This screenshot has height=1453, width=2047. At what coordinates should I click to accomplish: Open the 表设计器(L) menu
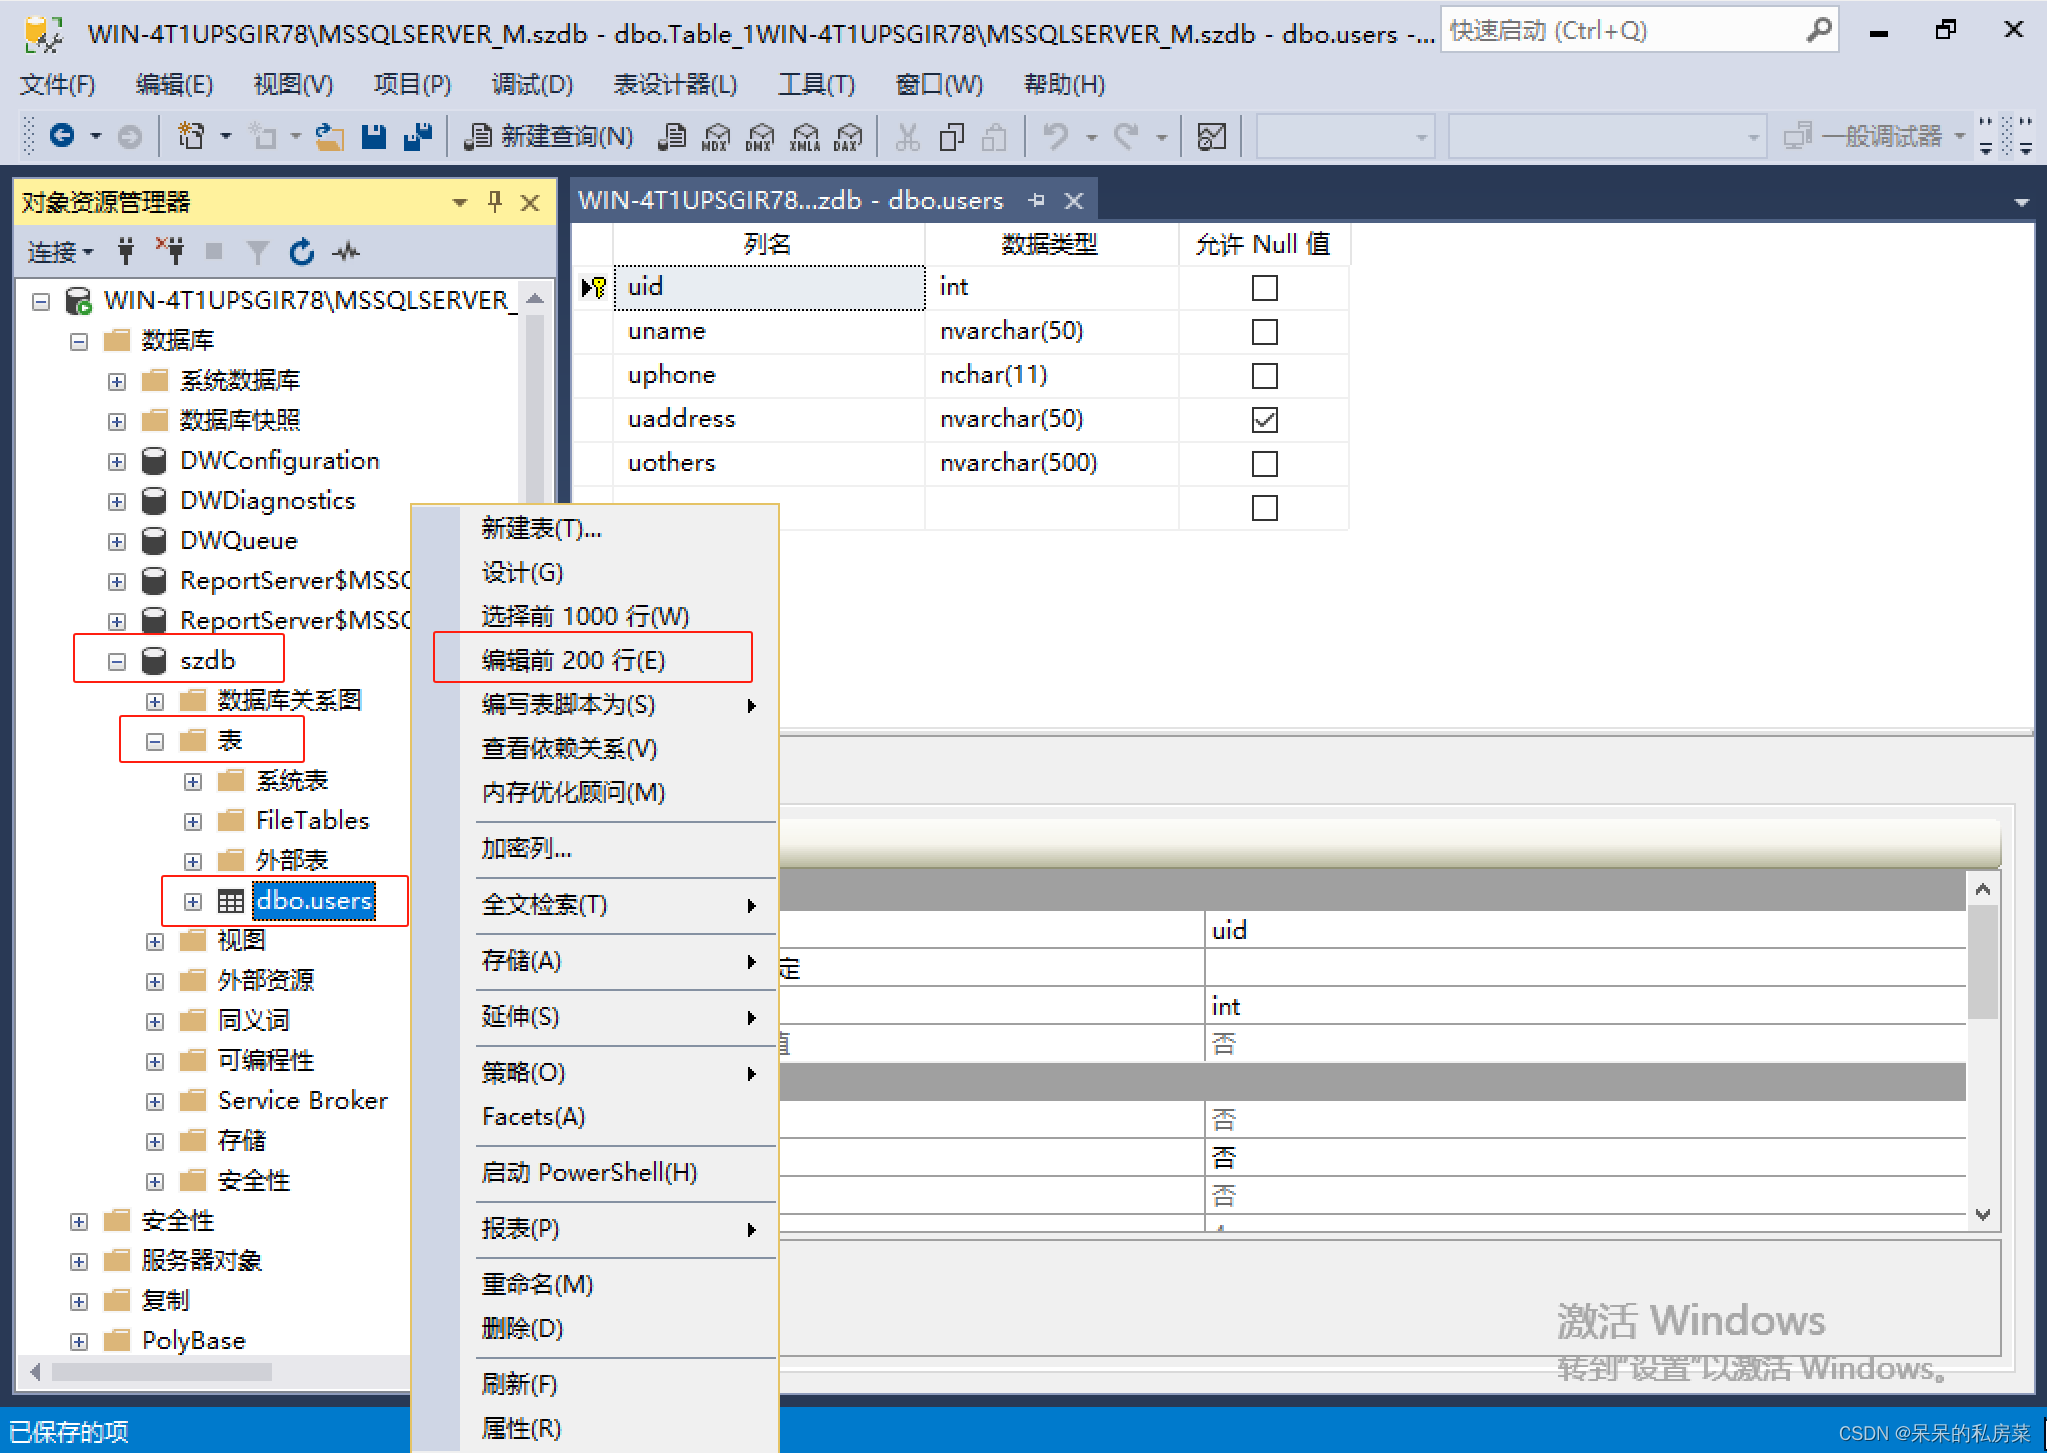point(676,84)
